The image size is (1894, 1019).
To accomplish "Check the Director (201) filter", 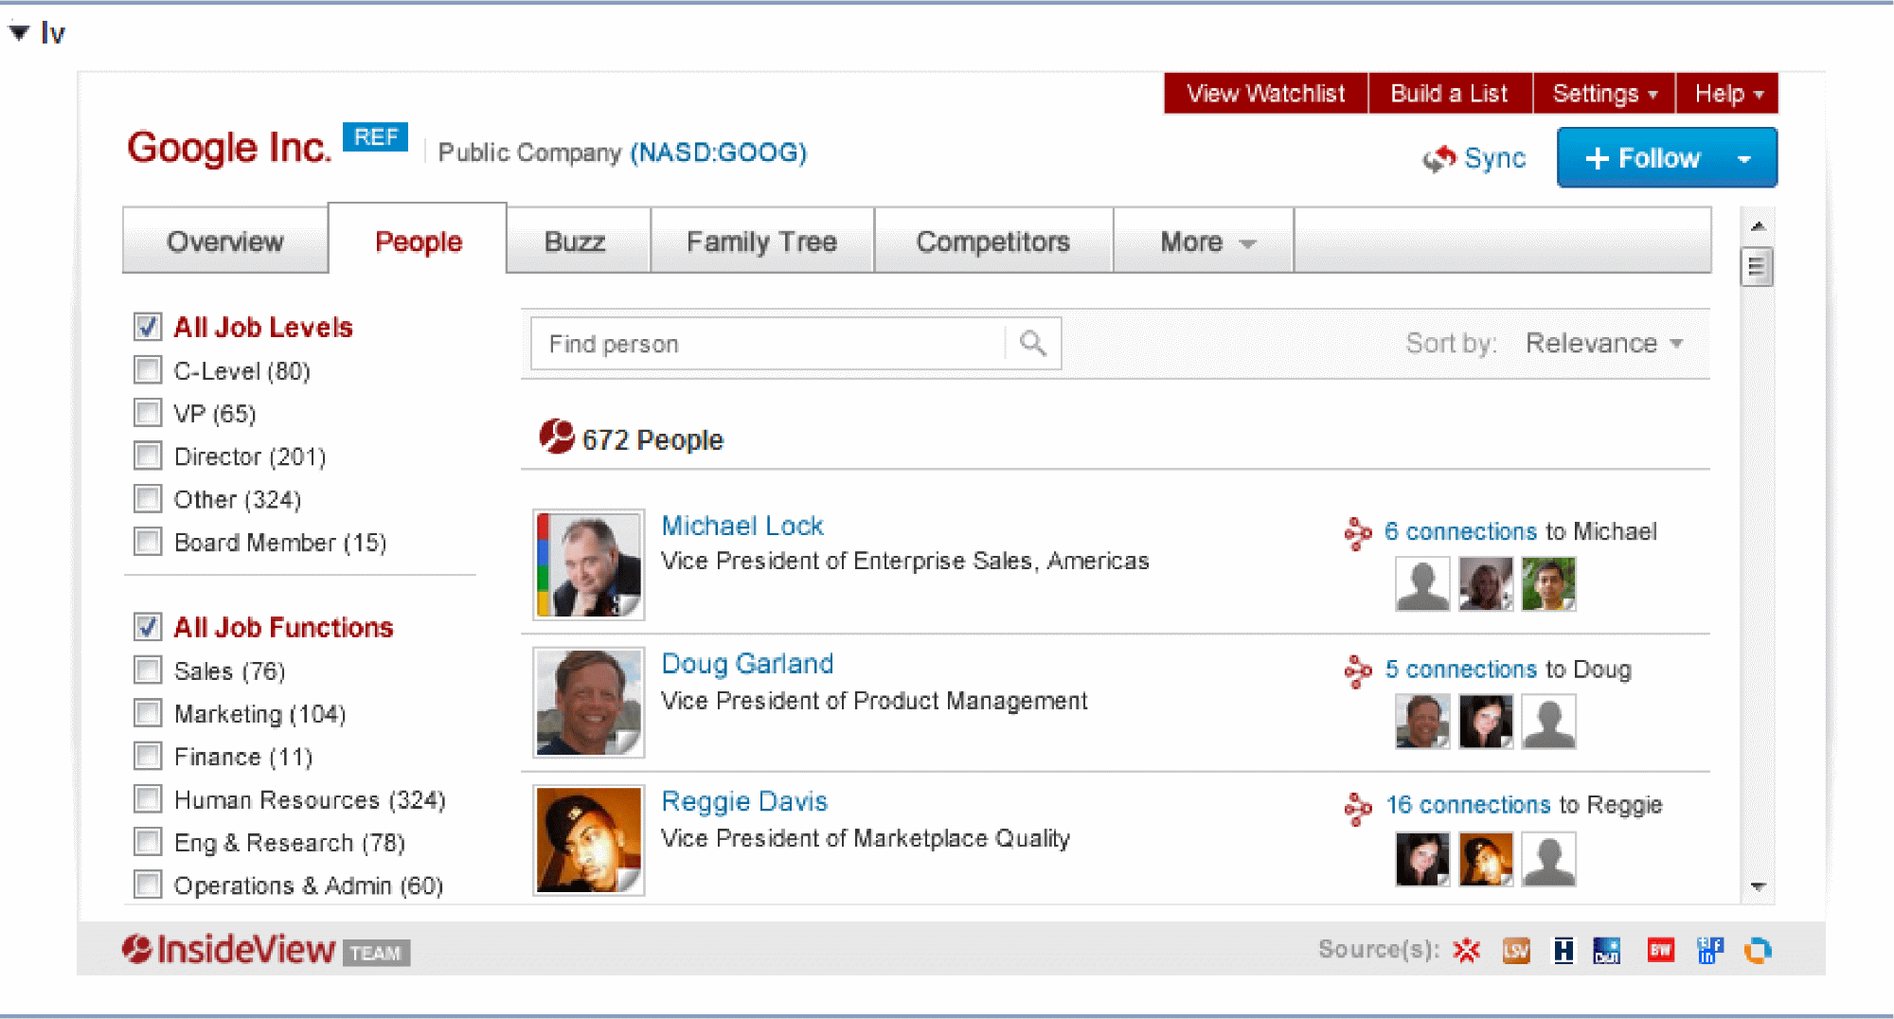I will pos(147,456).
